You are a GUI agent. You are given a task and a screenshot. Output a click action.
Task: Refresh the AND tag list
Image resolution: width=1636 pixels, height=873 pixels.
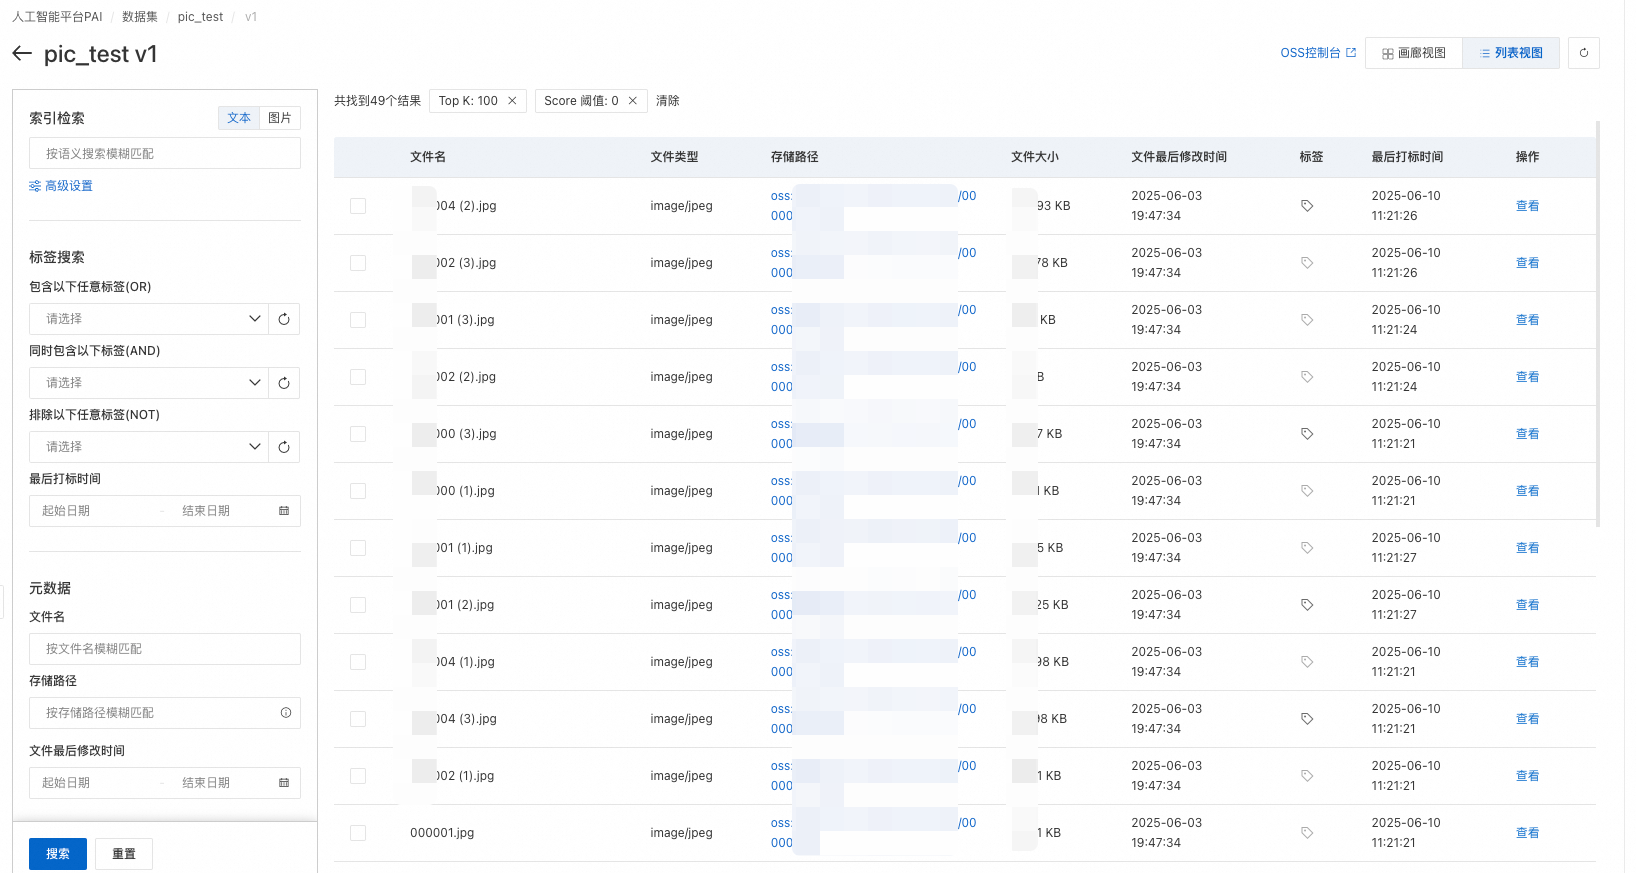coord(284,383)
